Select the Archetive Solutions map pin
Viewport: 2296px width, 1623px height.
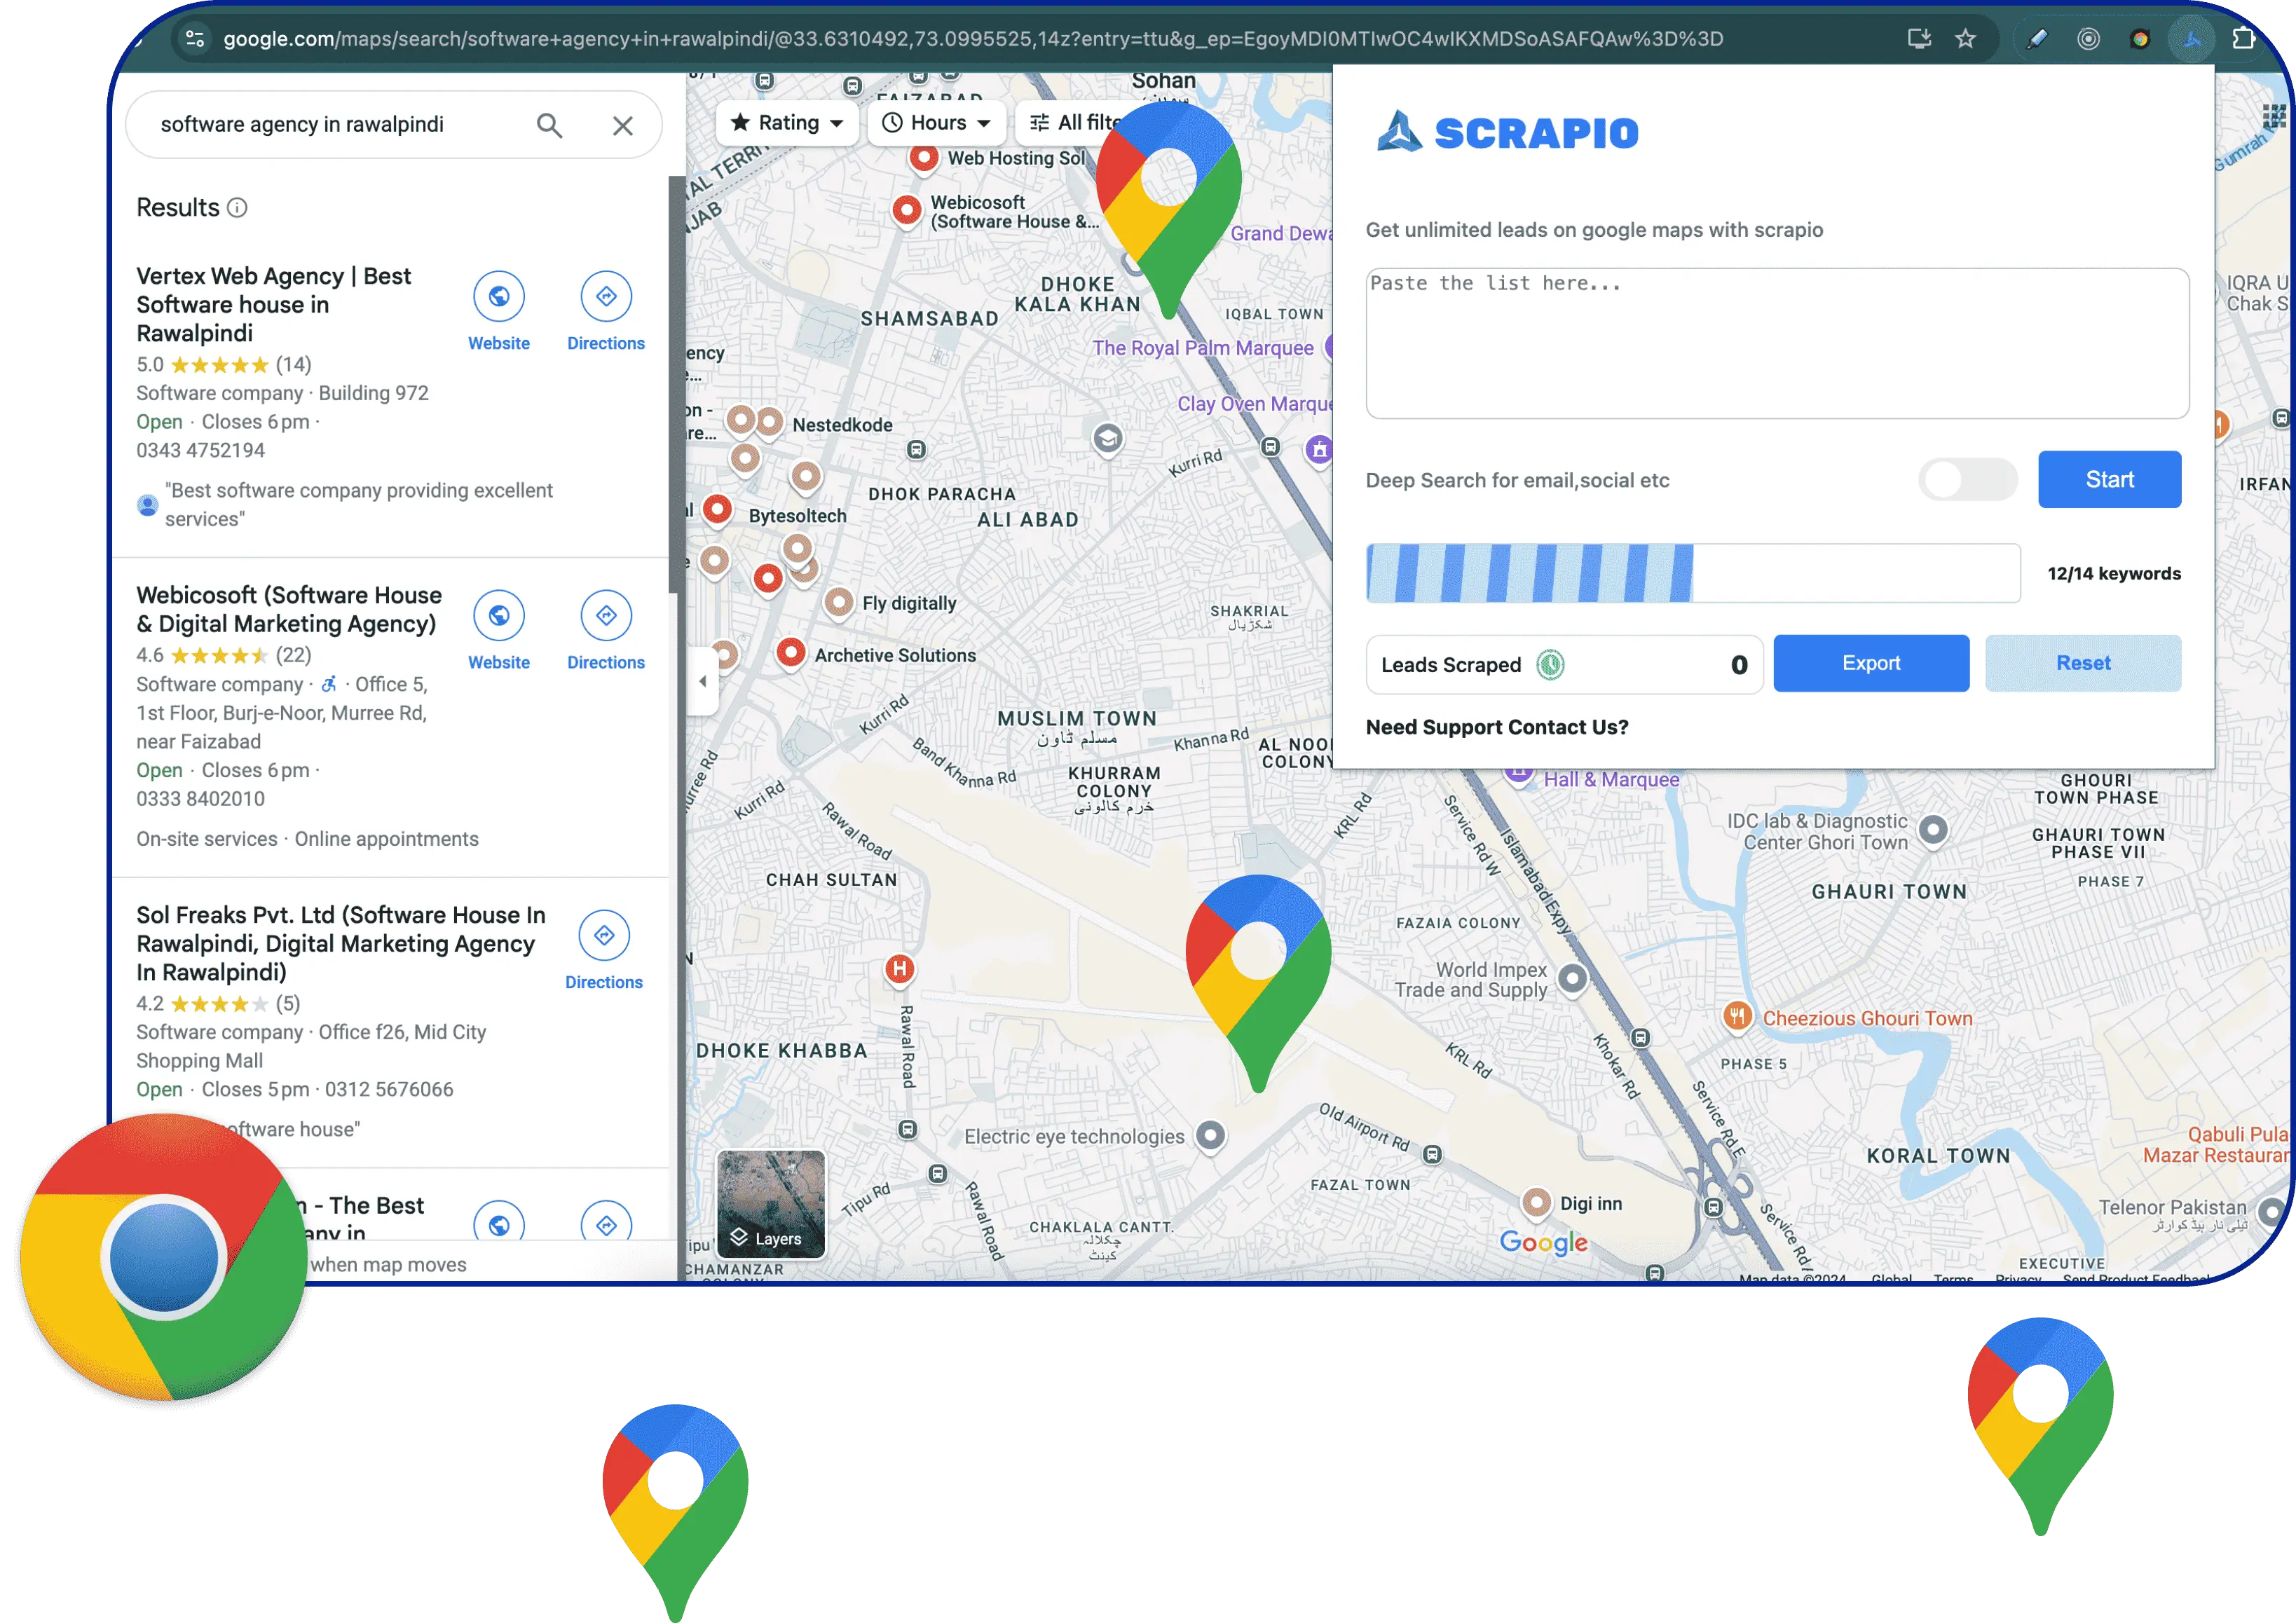(791, 654)
